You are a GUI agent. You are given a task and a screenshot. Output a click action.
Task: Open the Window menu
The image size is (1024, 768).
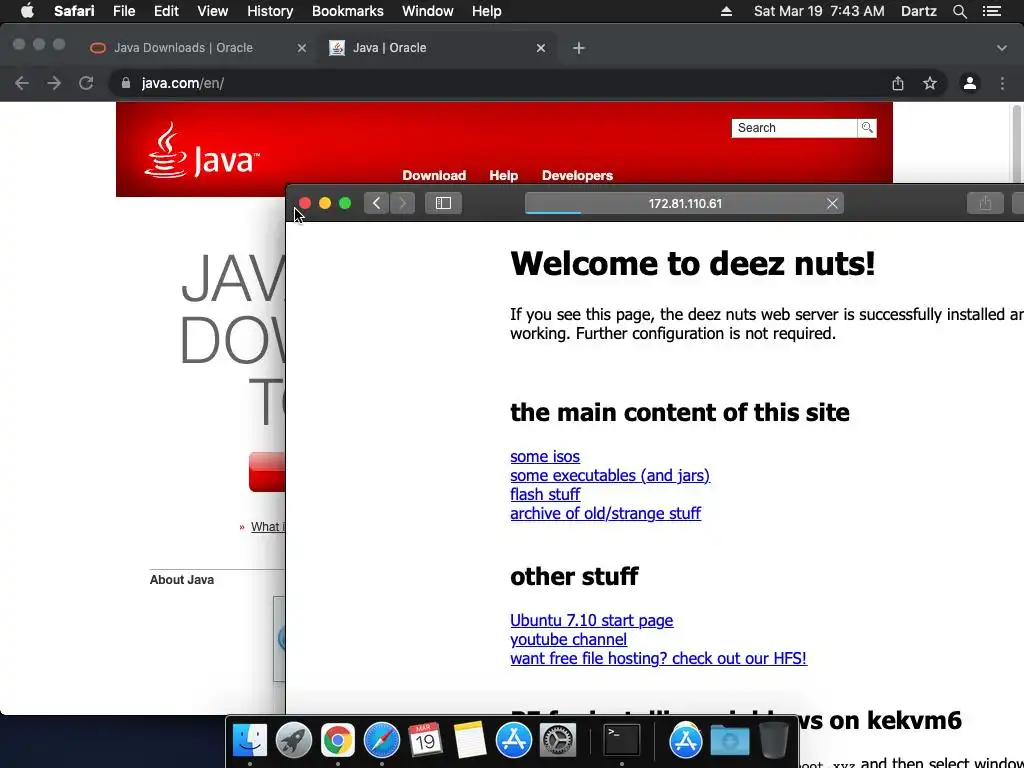(x=427, y=11)
